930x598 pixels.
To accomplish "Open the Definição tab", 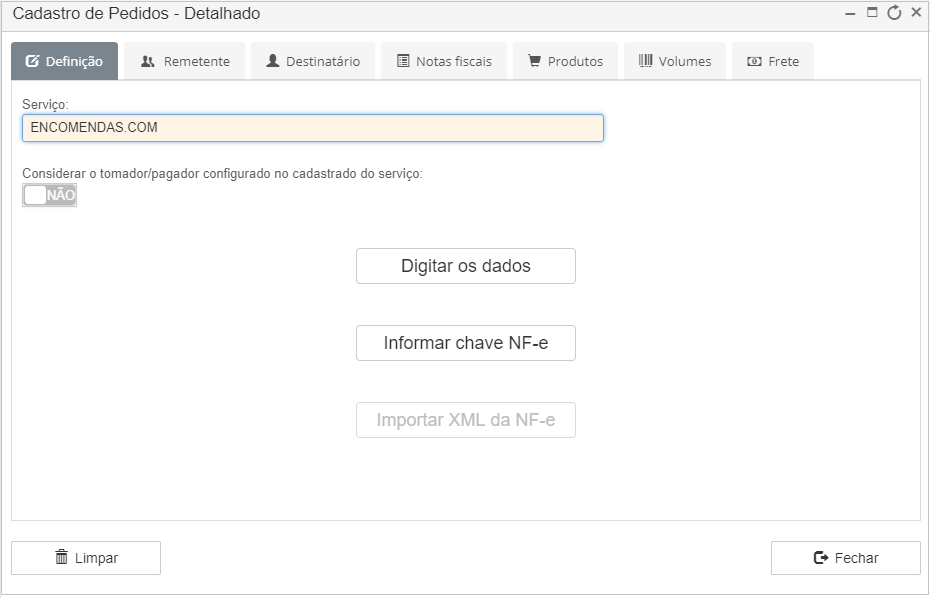I will pos(65,61).
